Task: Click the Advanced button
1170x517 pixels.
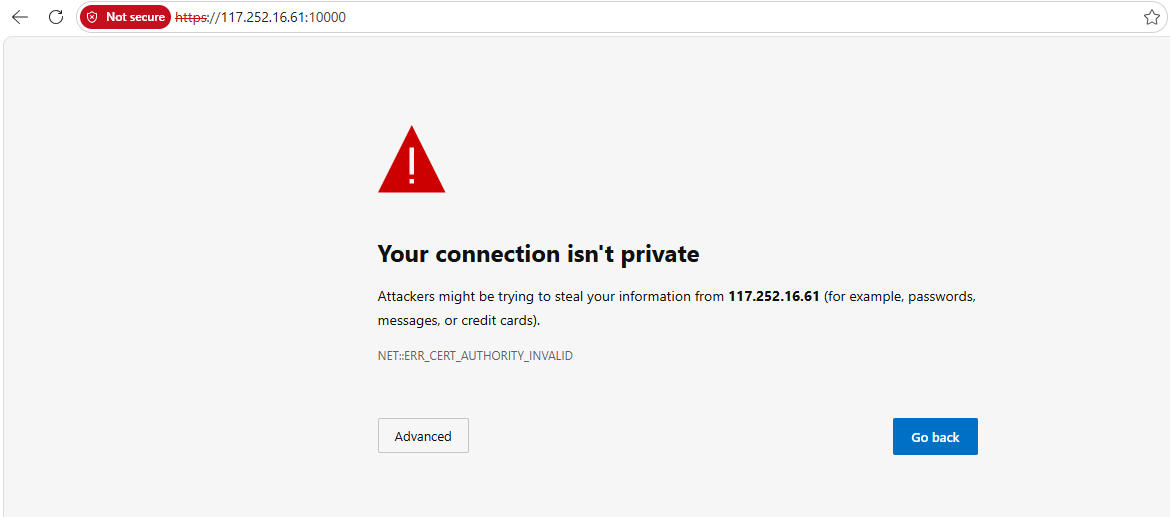Action: tap(423, 436)
